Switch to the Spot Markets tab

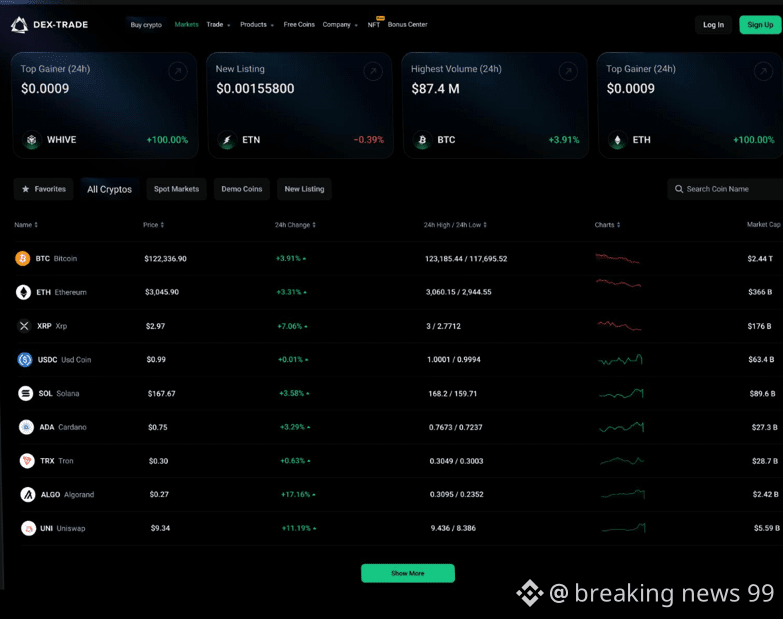(176, 189)
